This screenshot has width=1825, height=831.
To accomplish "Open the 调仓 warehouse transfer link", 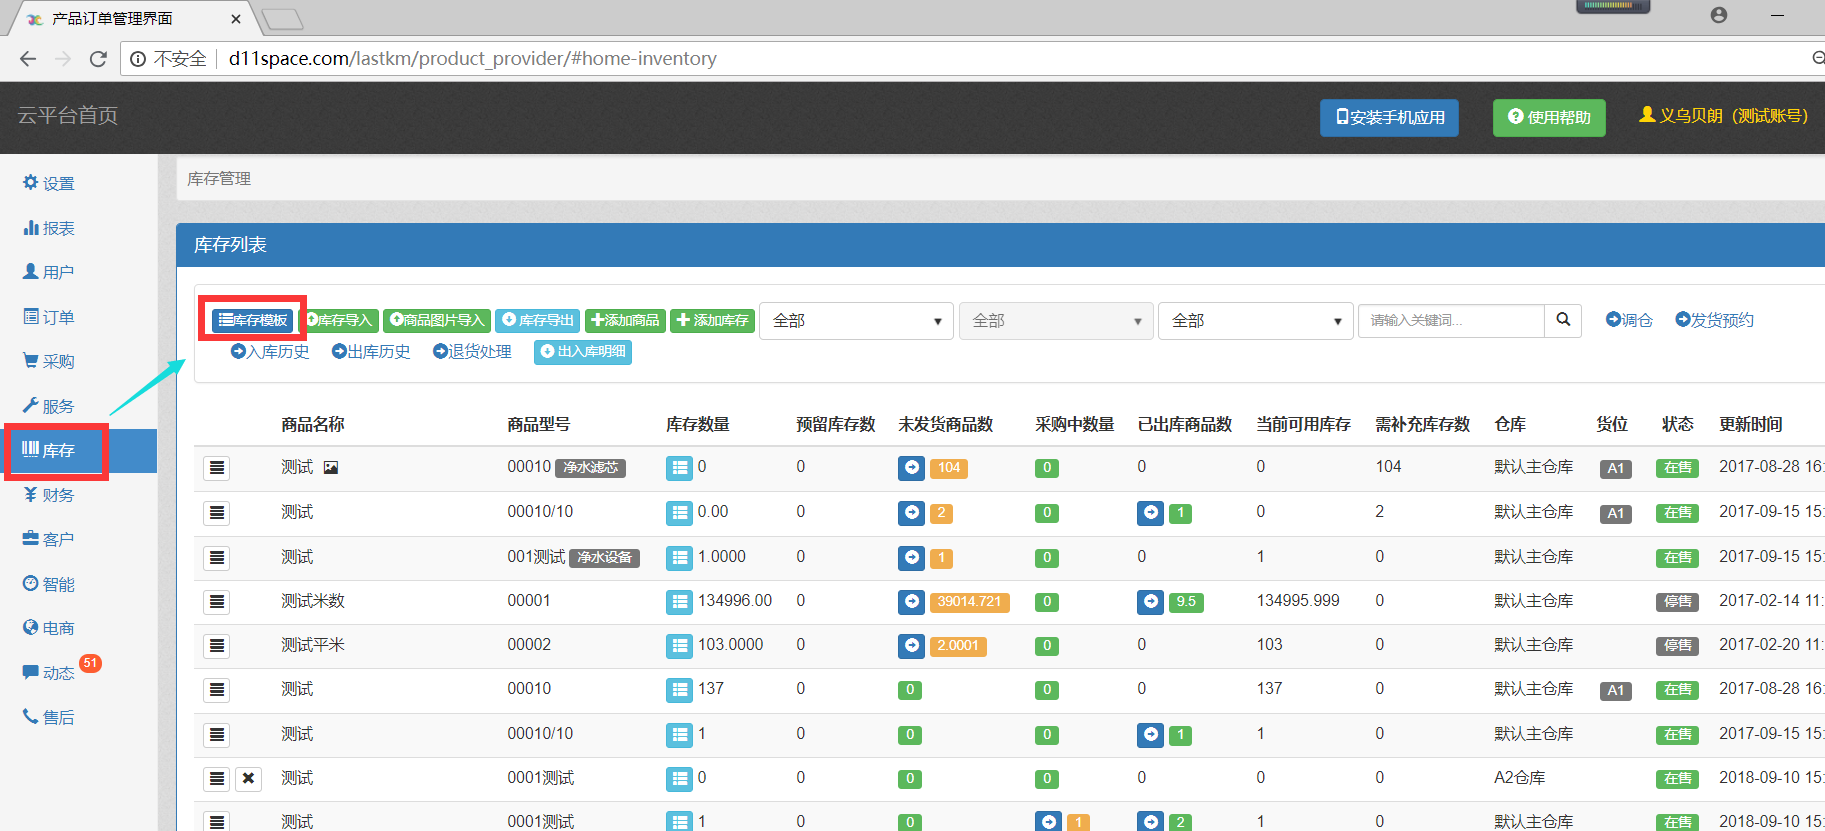I will click(x=1629, y=320).
